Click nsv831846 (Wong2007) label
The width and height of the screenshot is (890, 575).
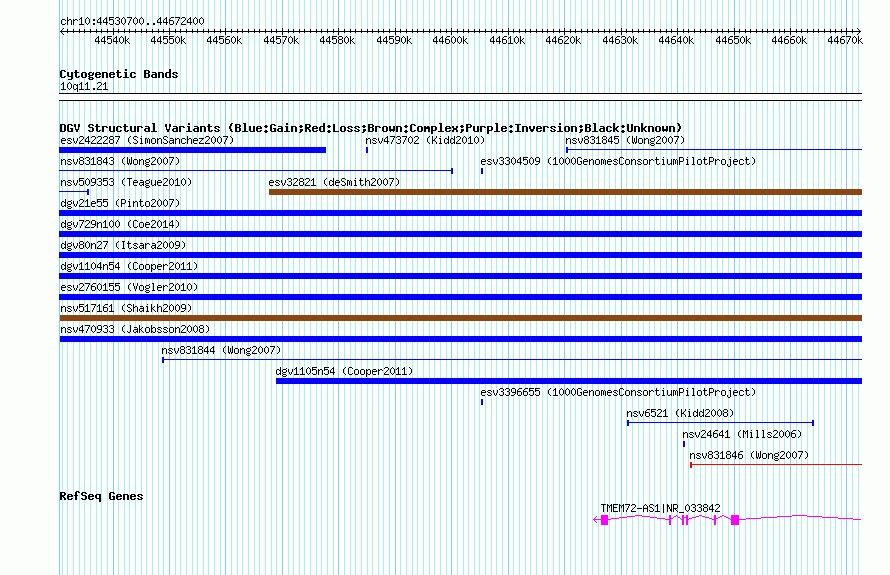click(749, 455)
